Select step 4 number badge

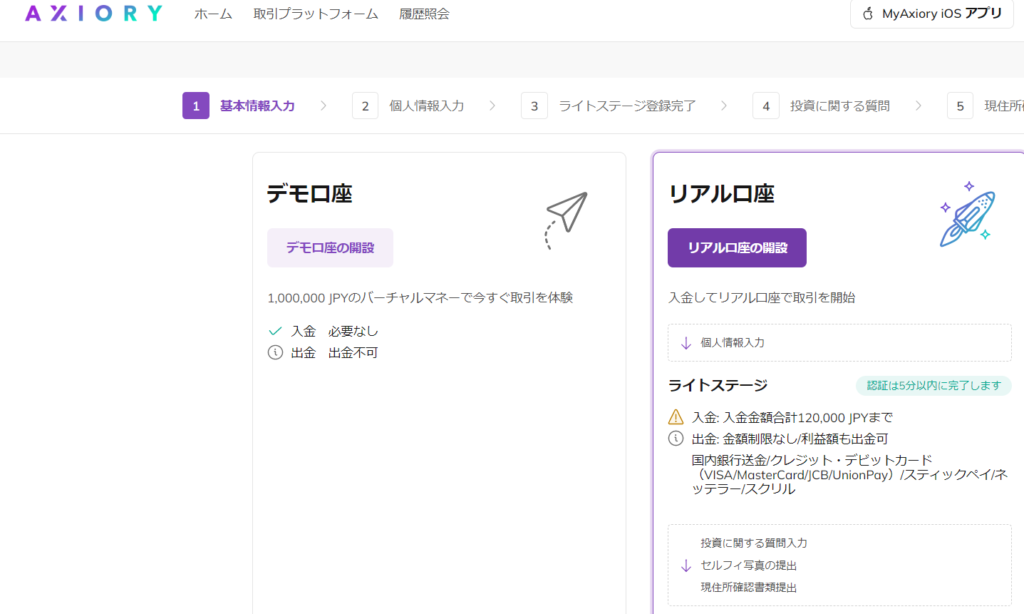pos(766,106)
